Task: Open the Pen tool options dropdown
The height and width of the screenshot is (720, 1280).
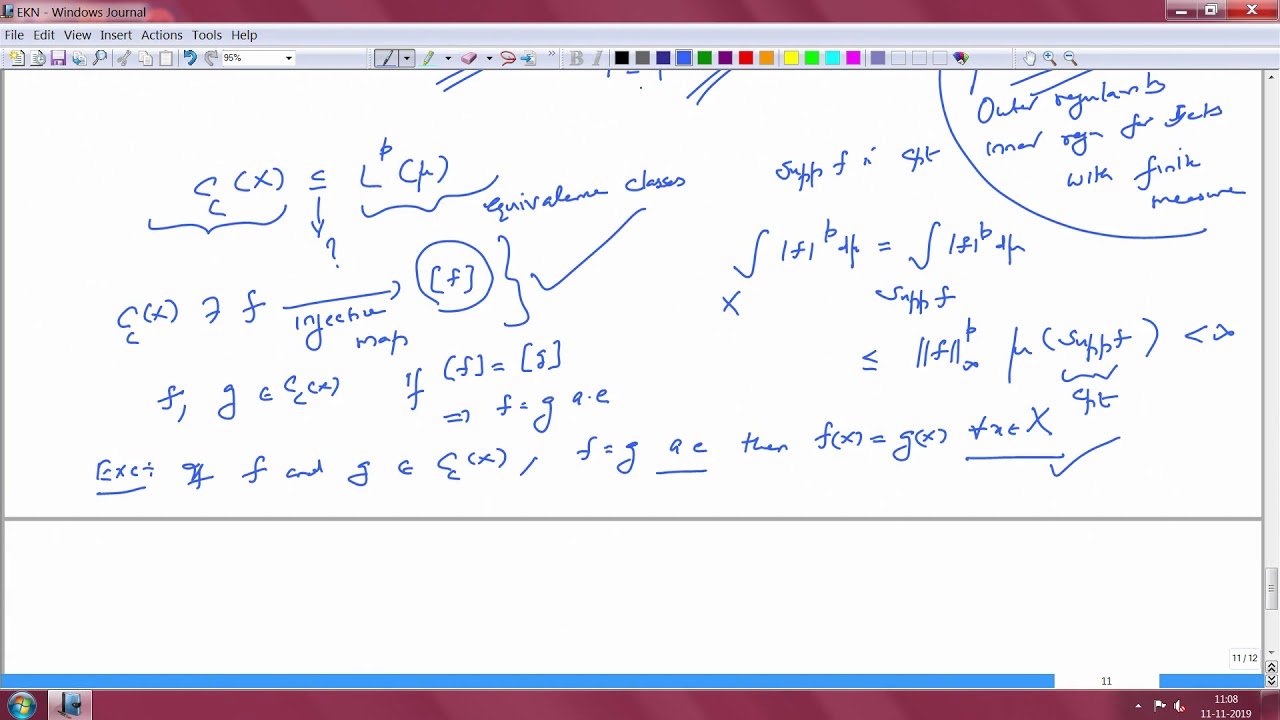Action: (406, 58)
